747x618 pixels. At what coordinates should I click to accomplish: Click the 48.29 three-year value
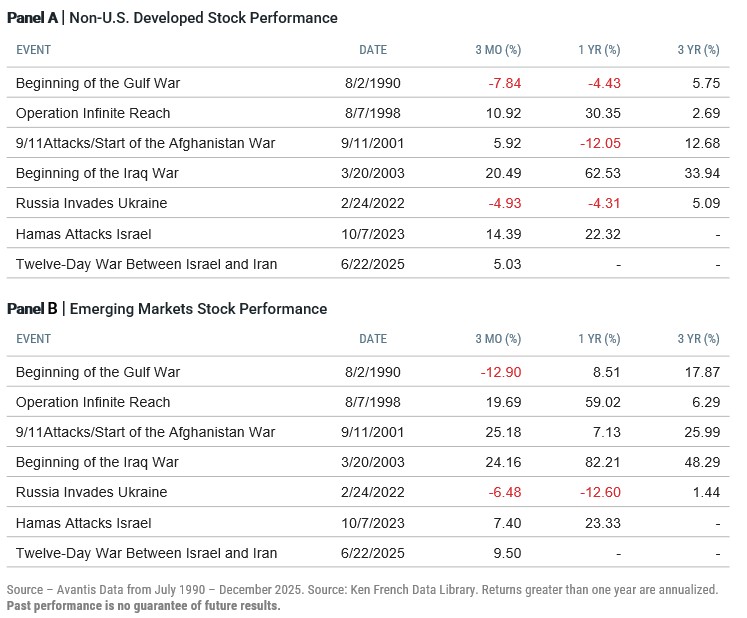pyautogui.click(x=701, y=462)
